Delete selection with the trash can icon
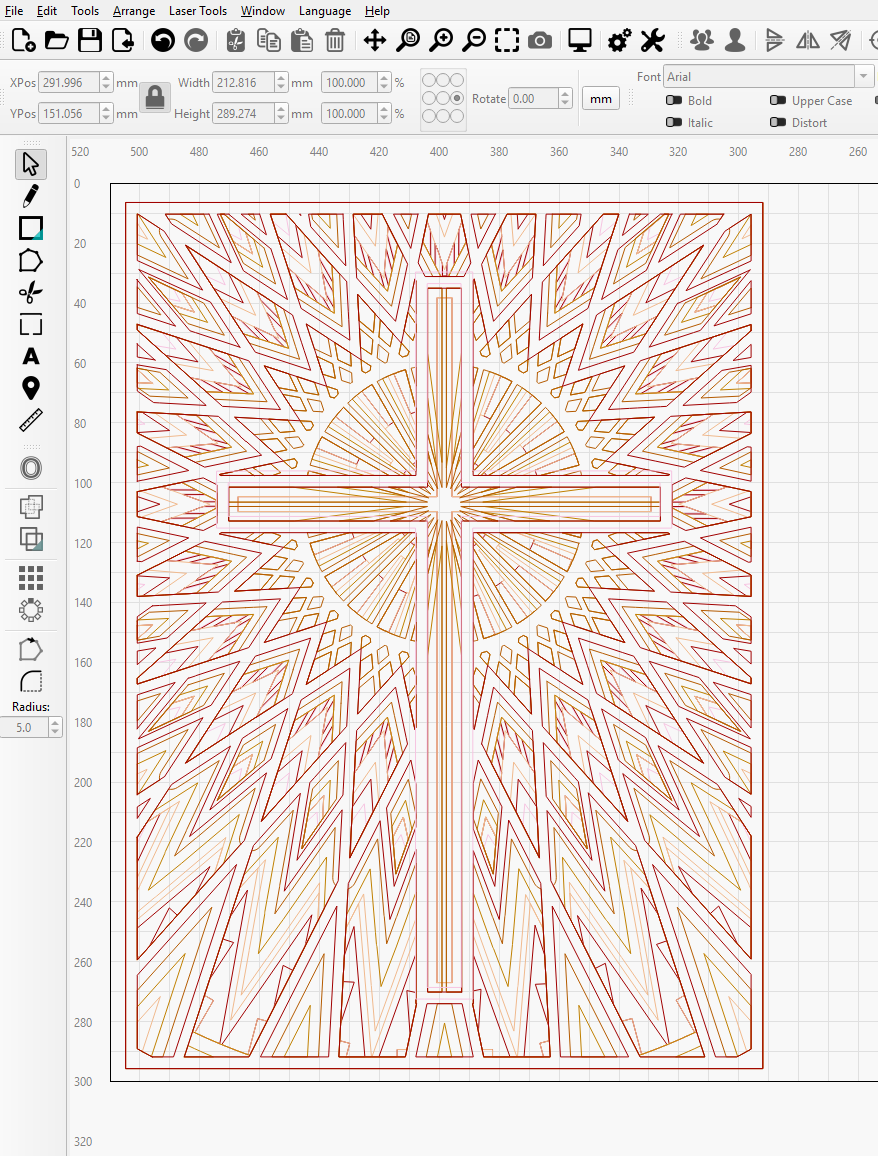Image resolution: width=878 pixels, height=1156 pixels. click(335, 40)
